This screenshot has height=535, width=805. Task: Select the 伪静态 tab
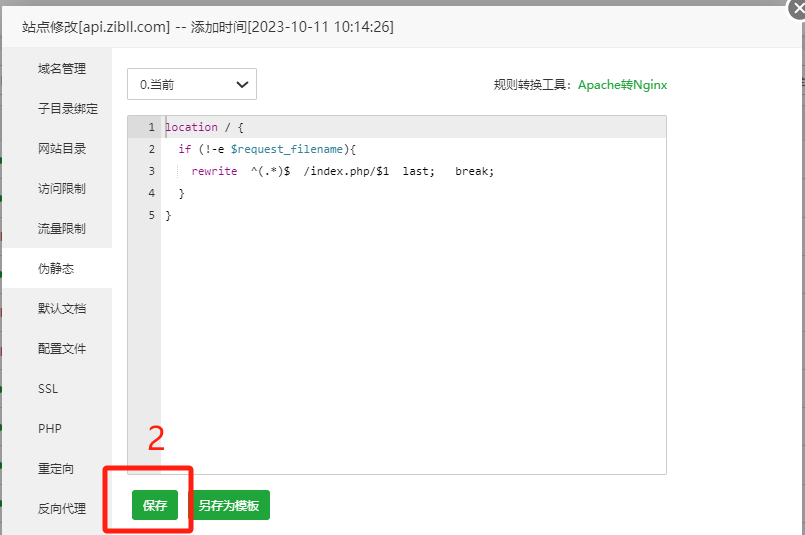[x=56, y=269]
